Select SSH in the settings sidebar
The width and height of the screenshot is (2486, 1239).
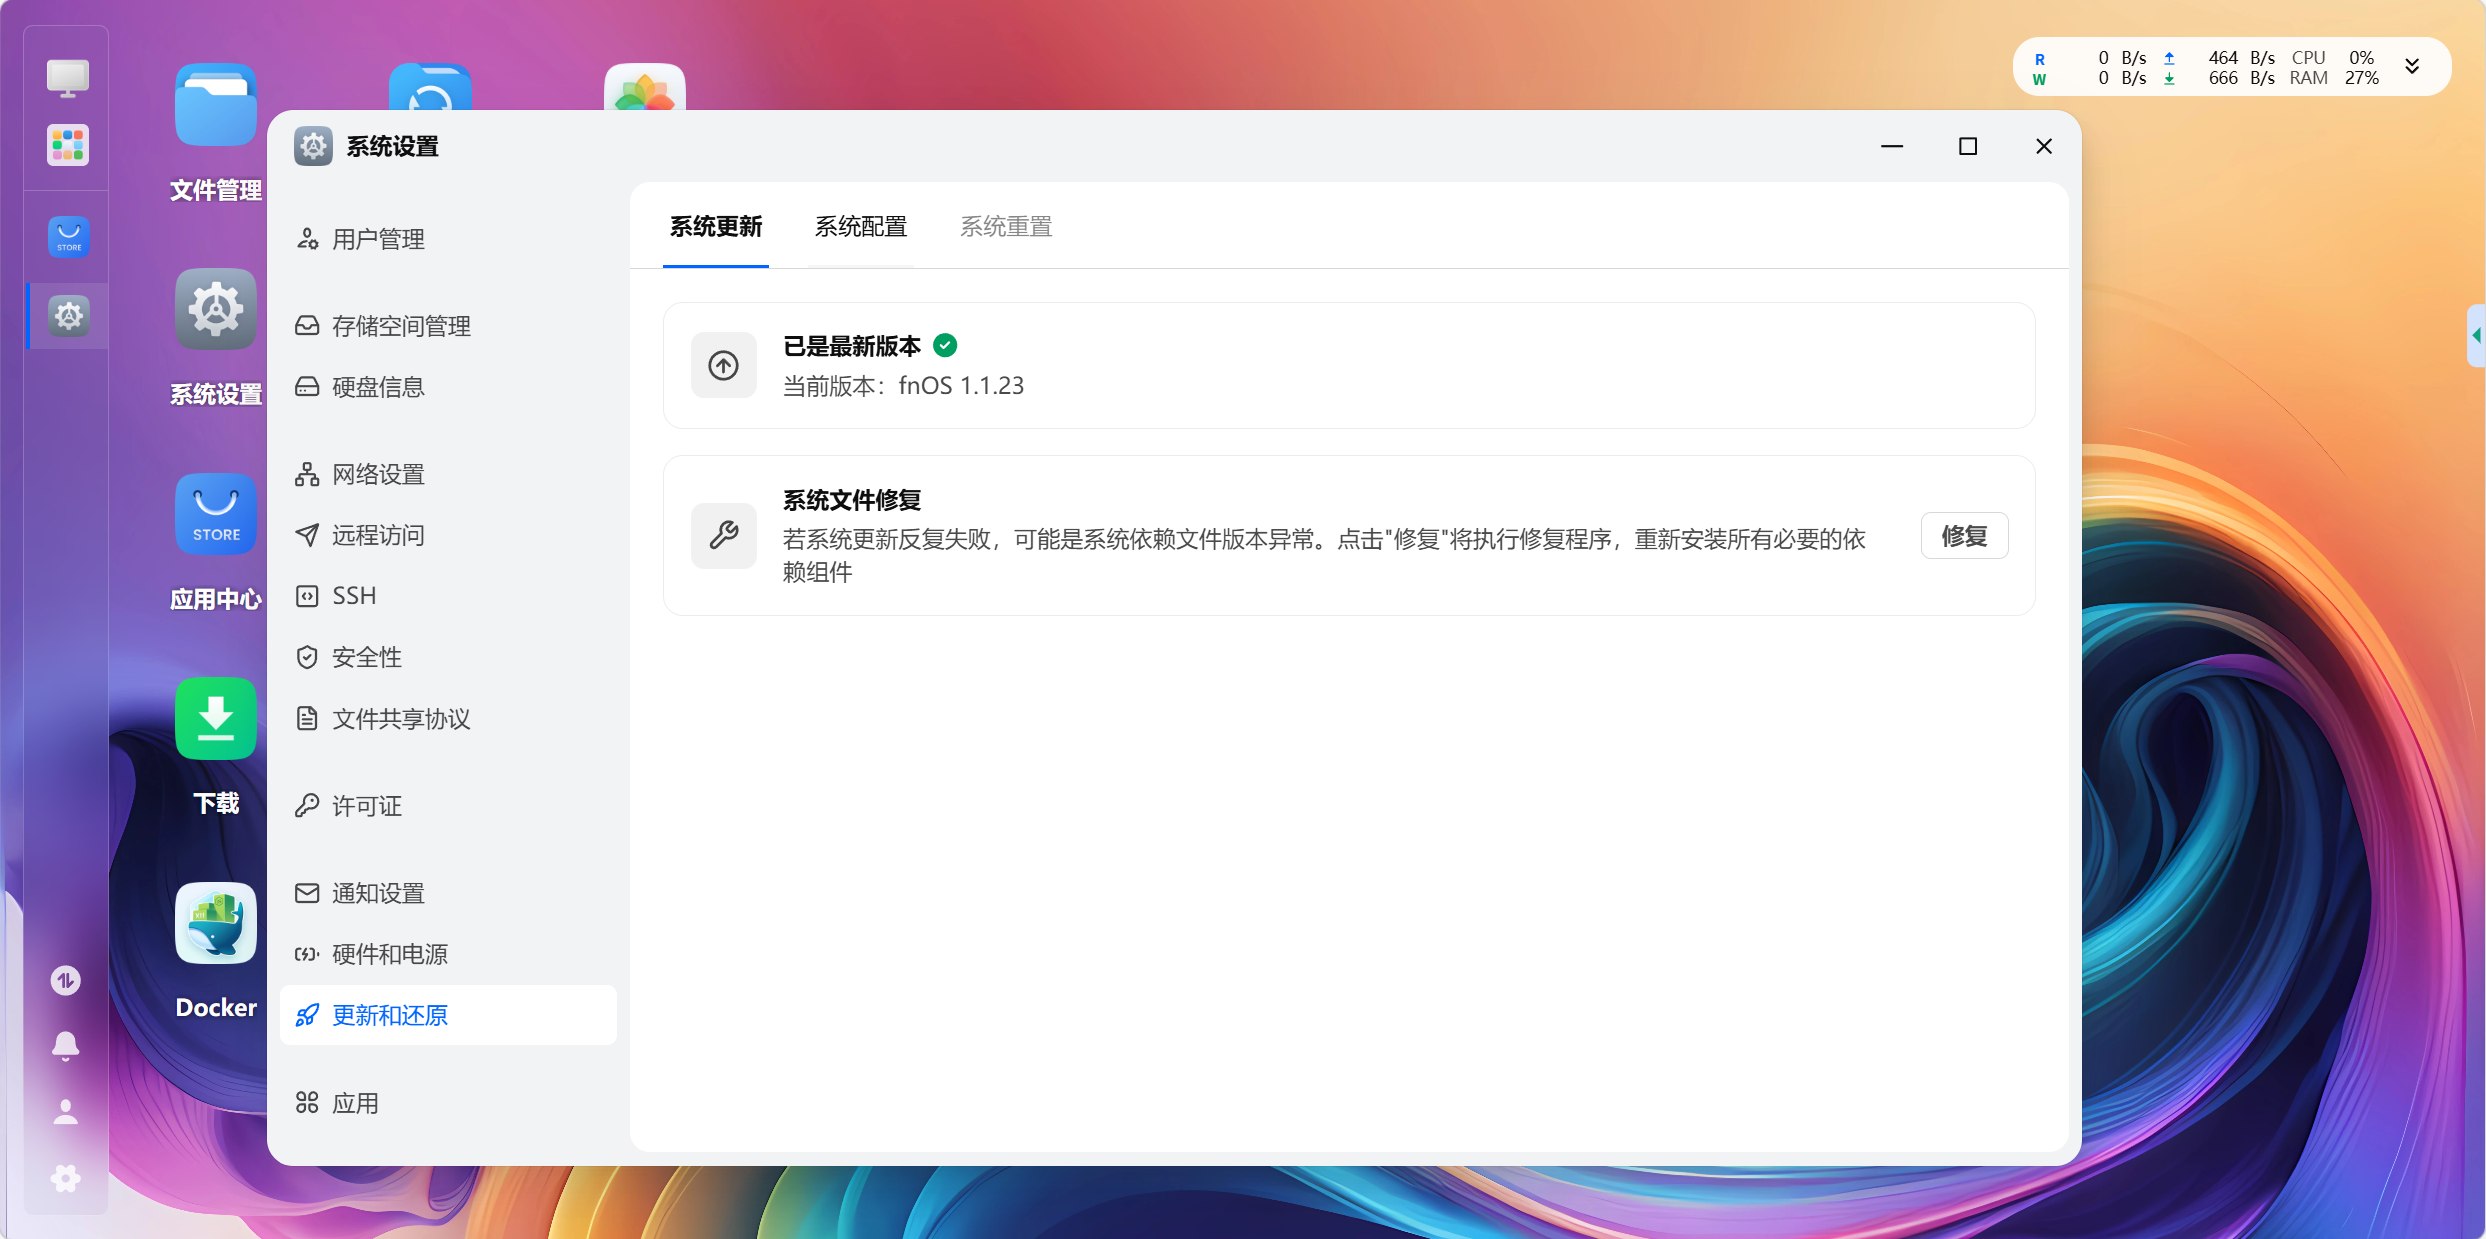click(x=353, y=595)
